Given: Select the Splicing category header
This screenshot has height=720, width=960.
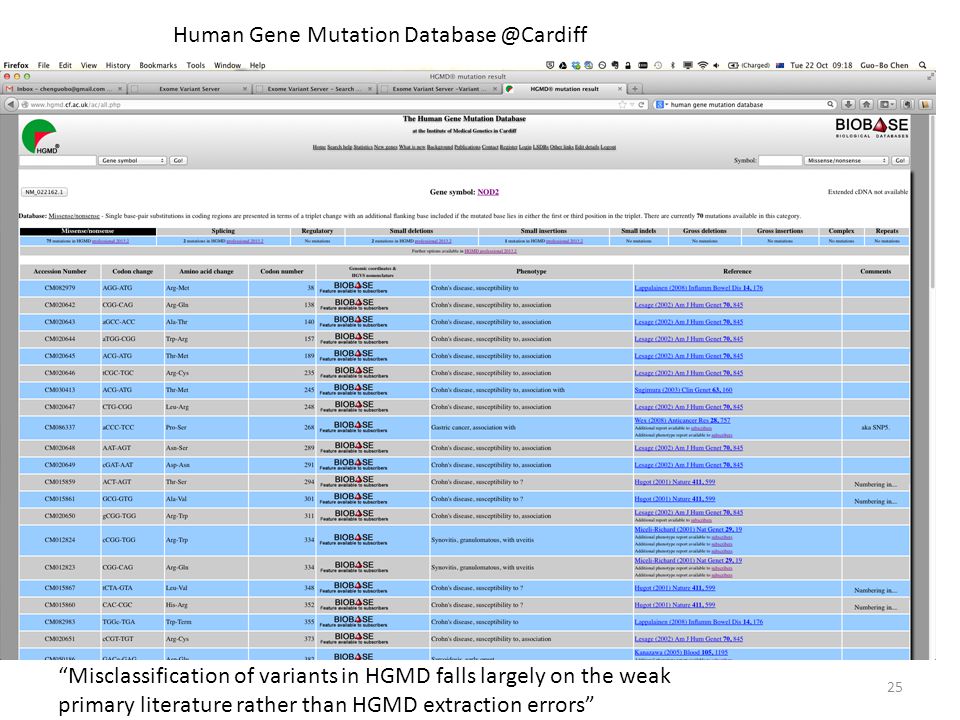Looking at the screenshot, I should [x=223, y=231].
